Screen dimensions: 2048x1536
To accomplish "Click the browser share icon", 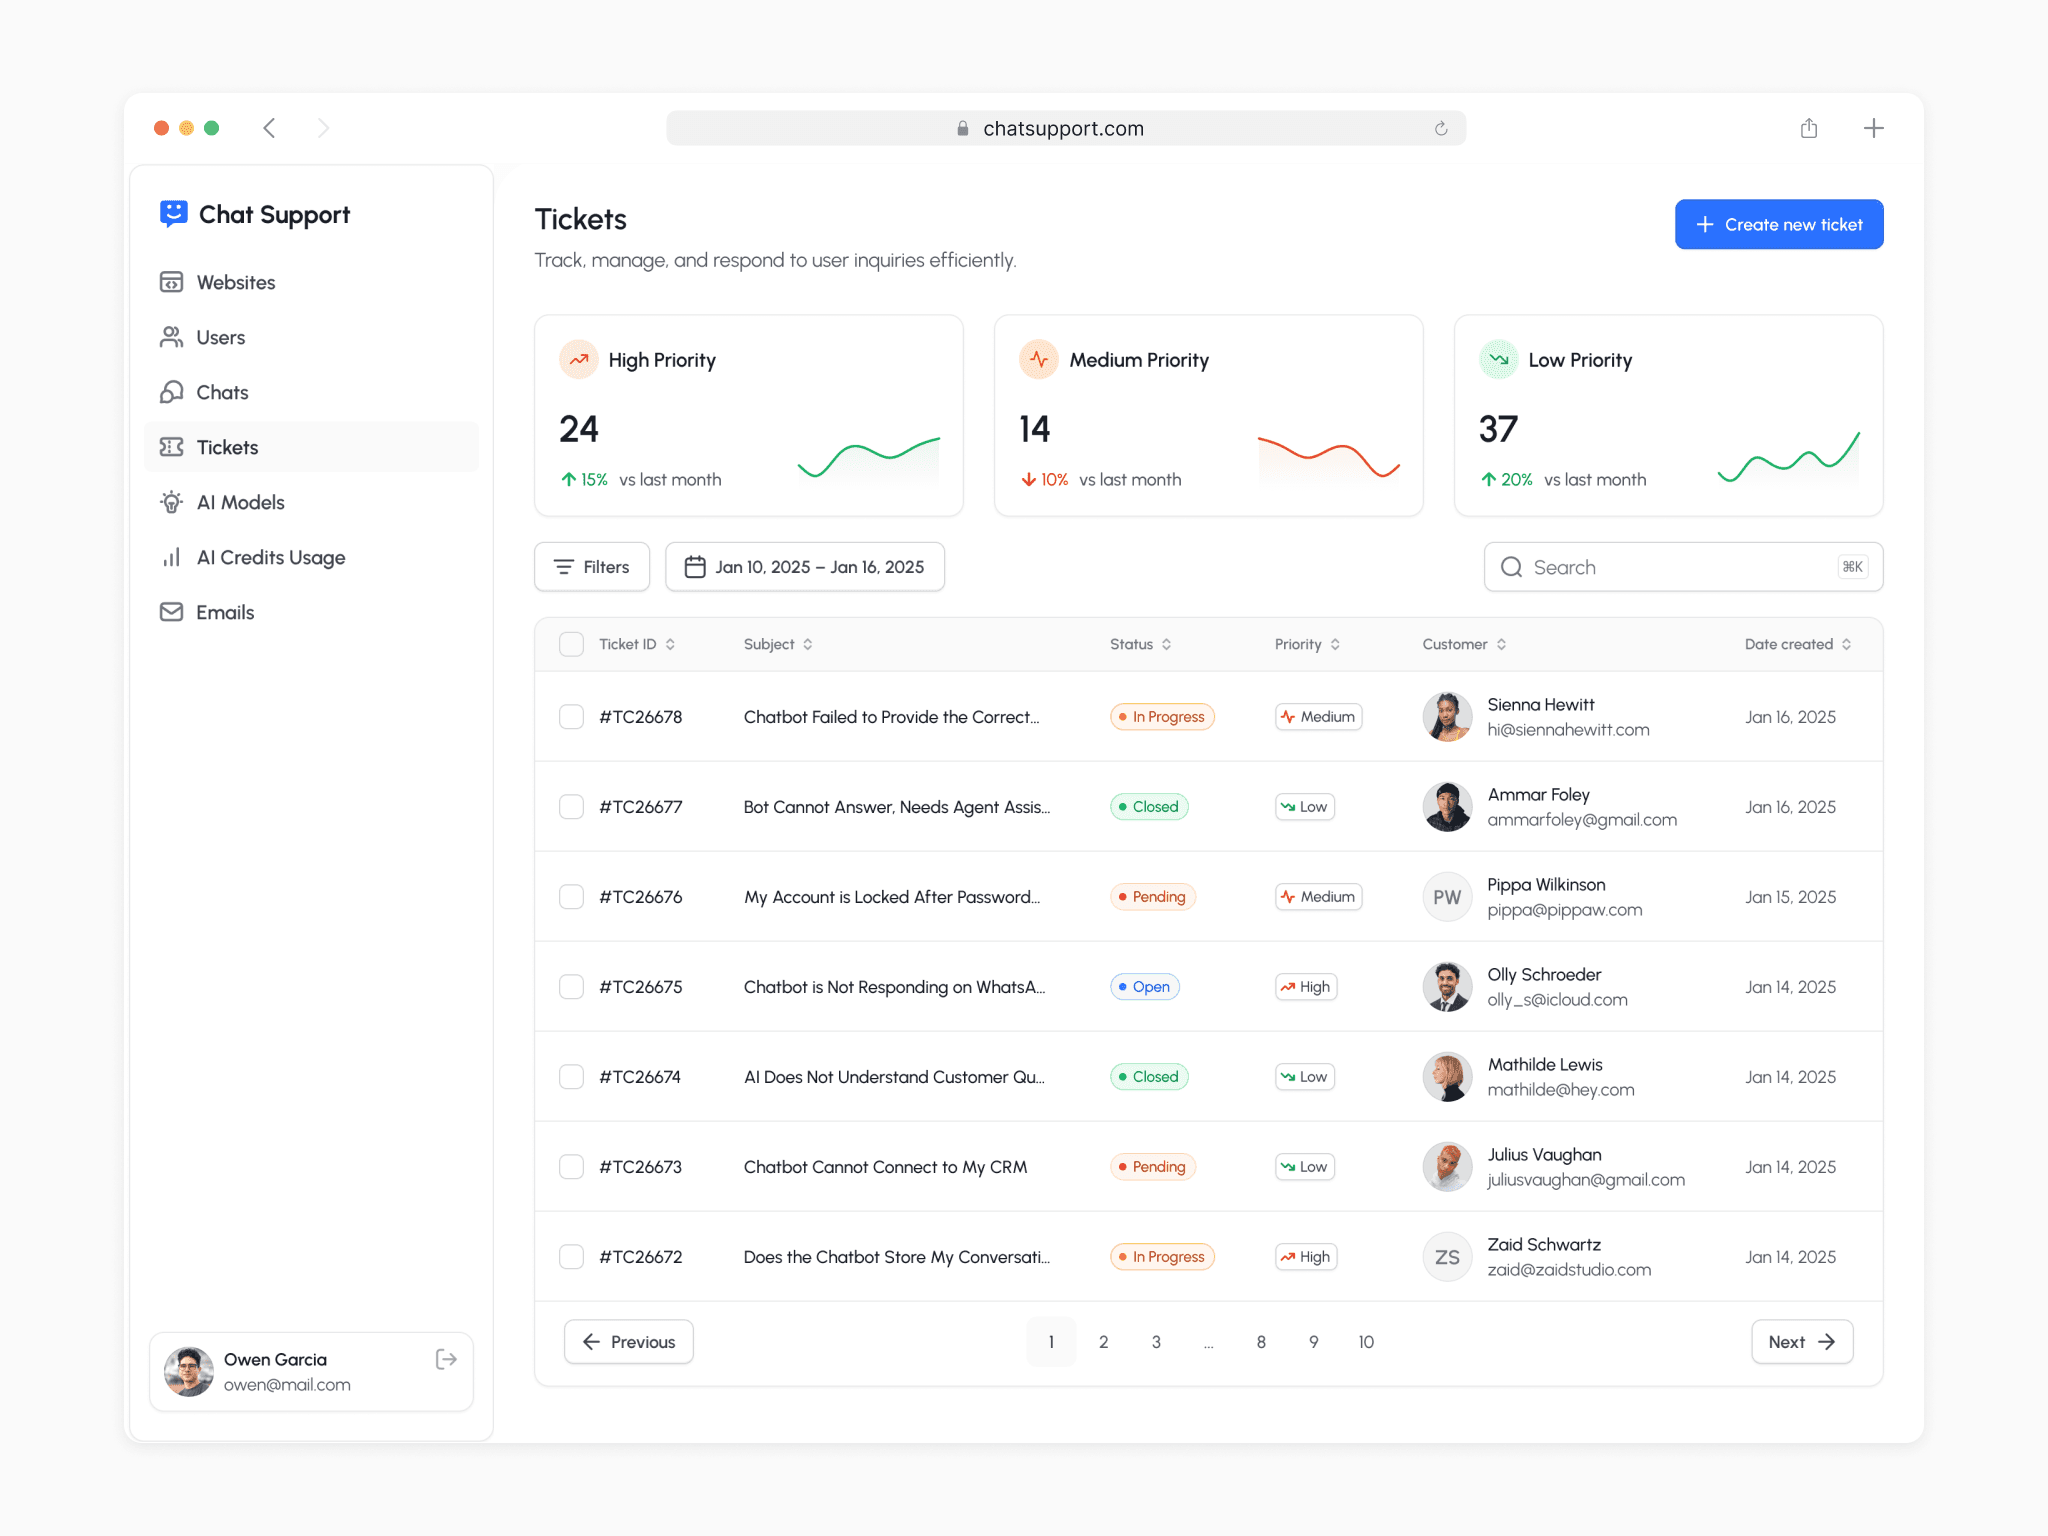I will [x=1808, y=128].
